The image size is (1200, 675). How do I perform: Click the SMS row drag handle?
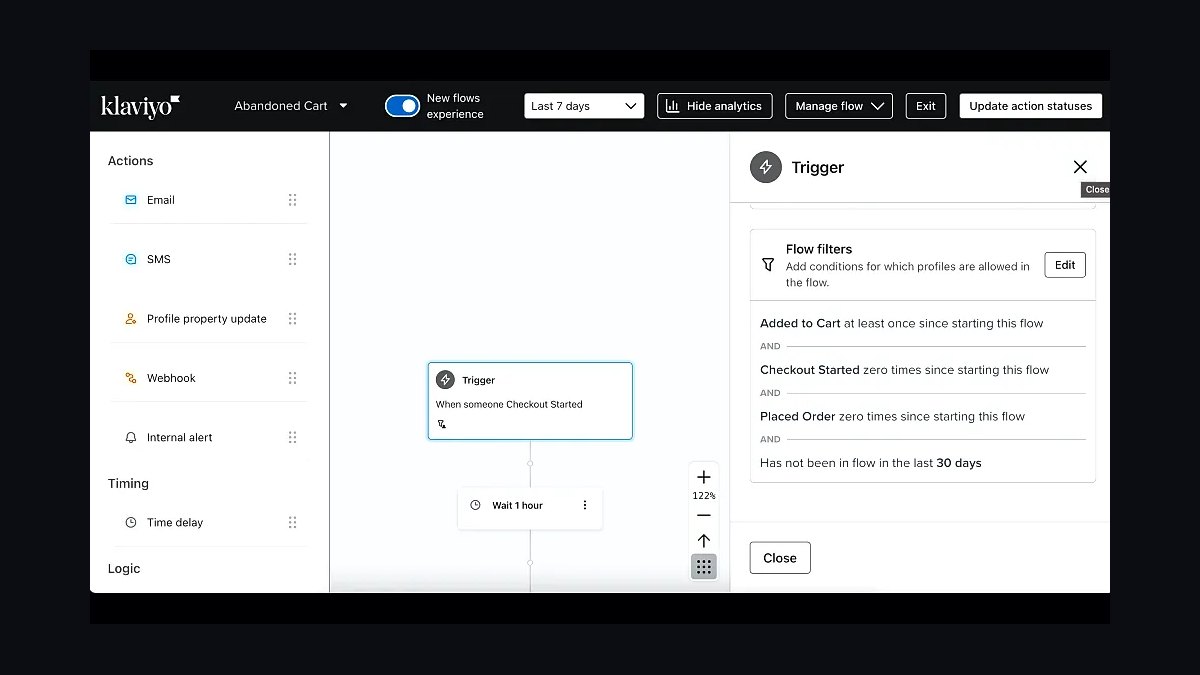tap(293, 259)
